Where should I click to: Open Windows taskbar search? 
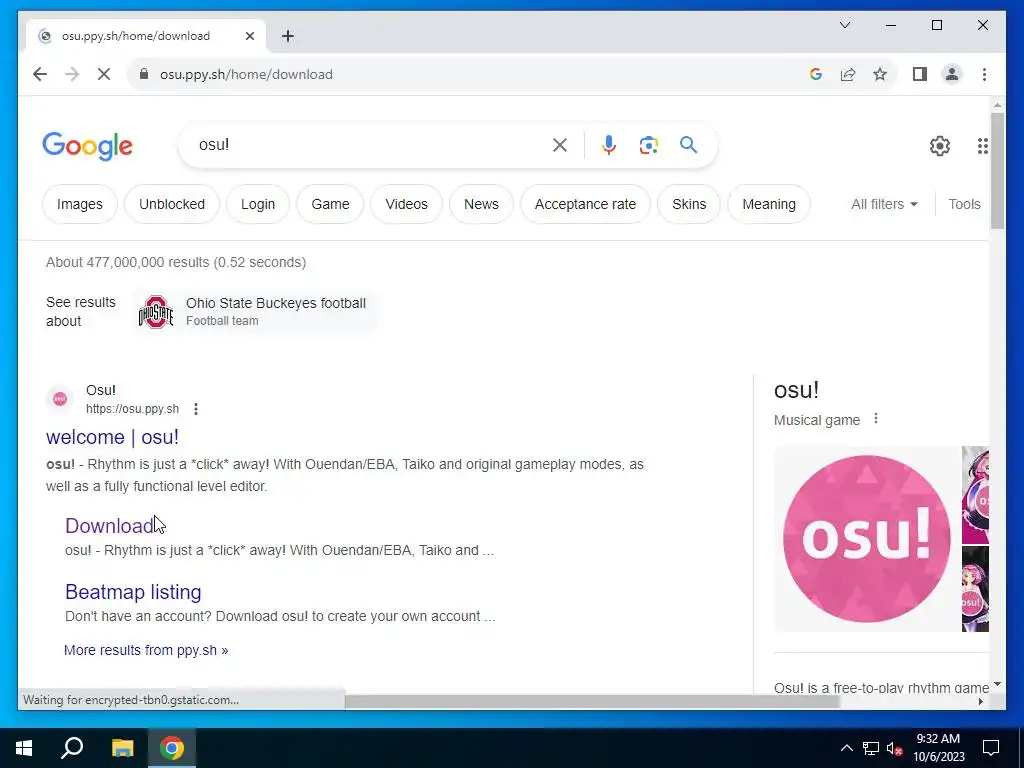(x=72, y=748)
